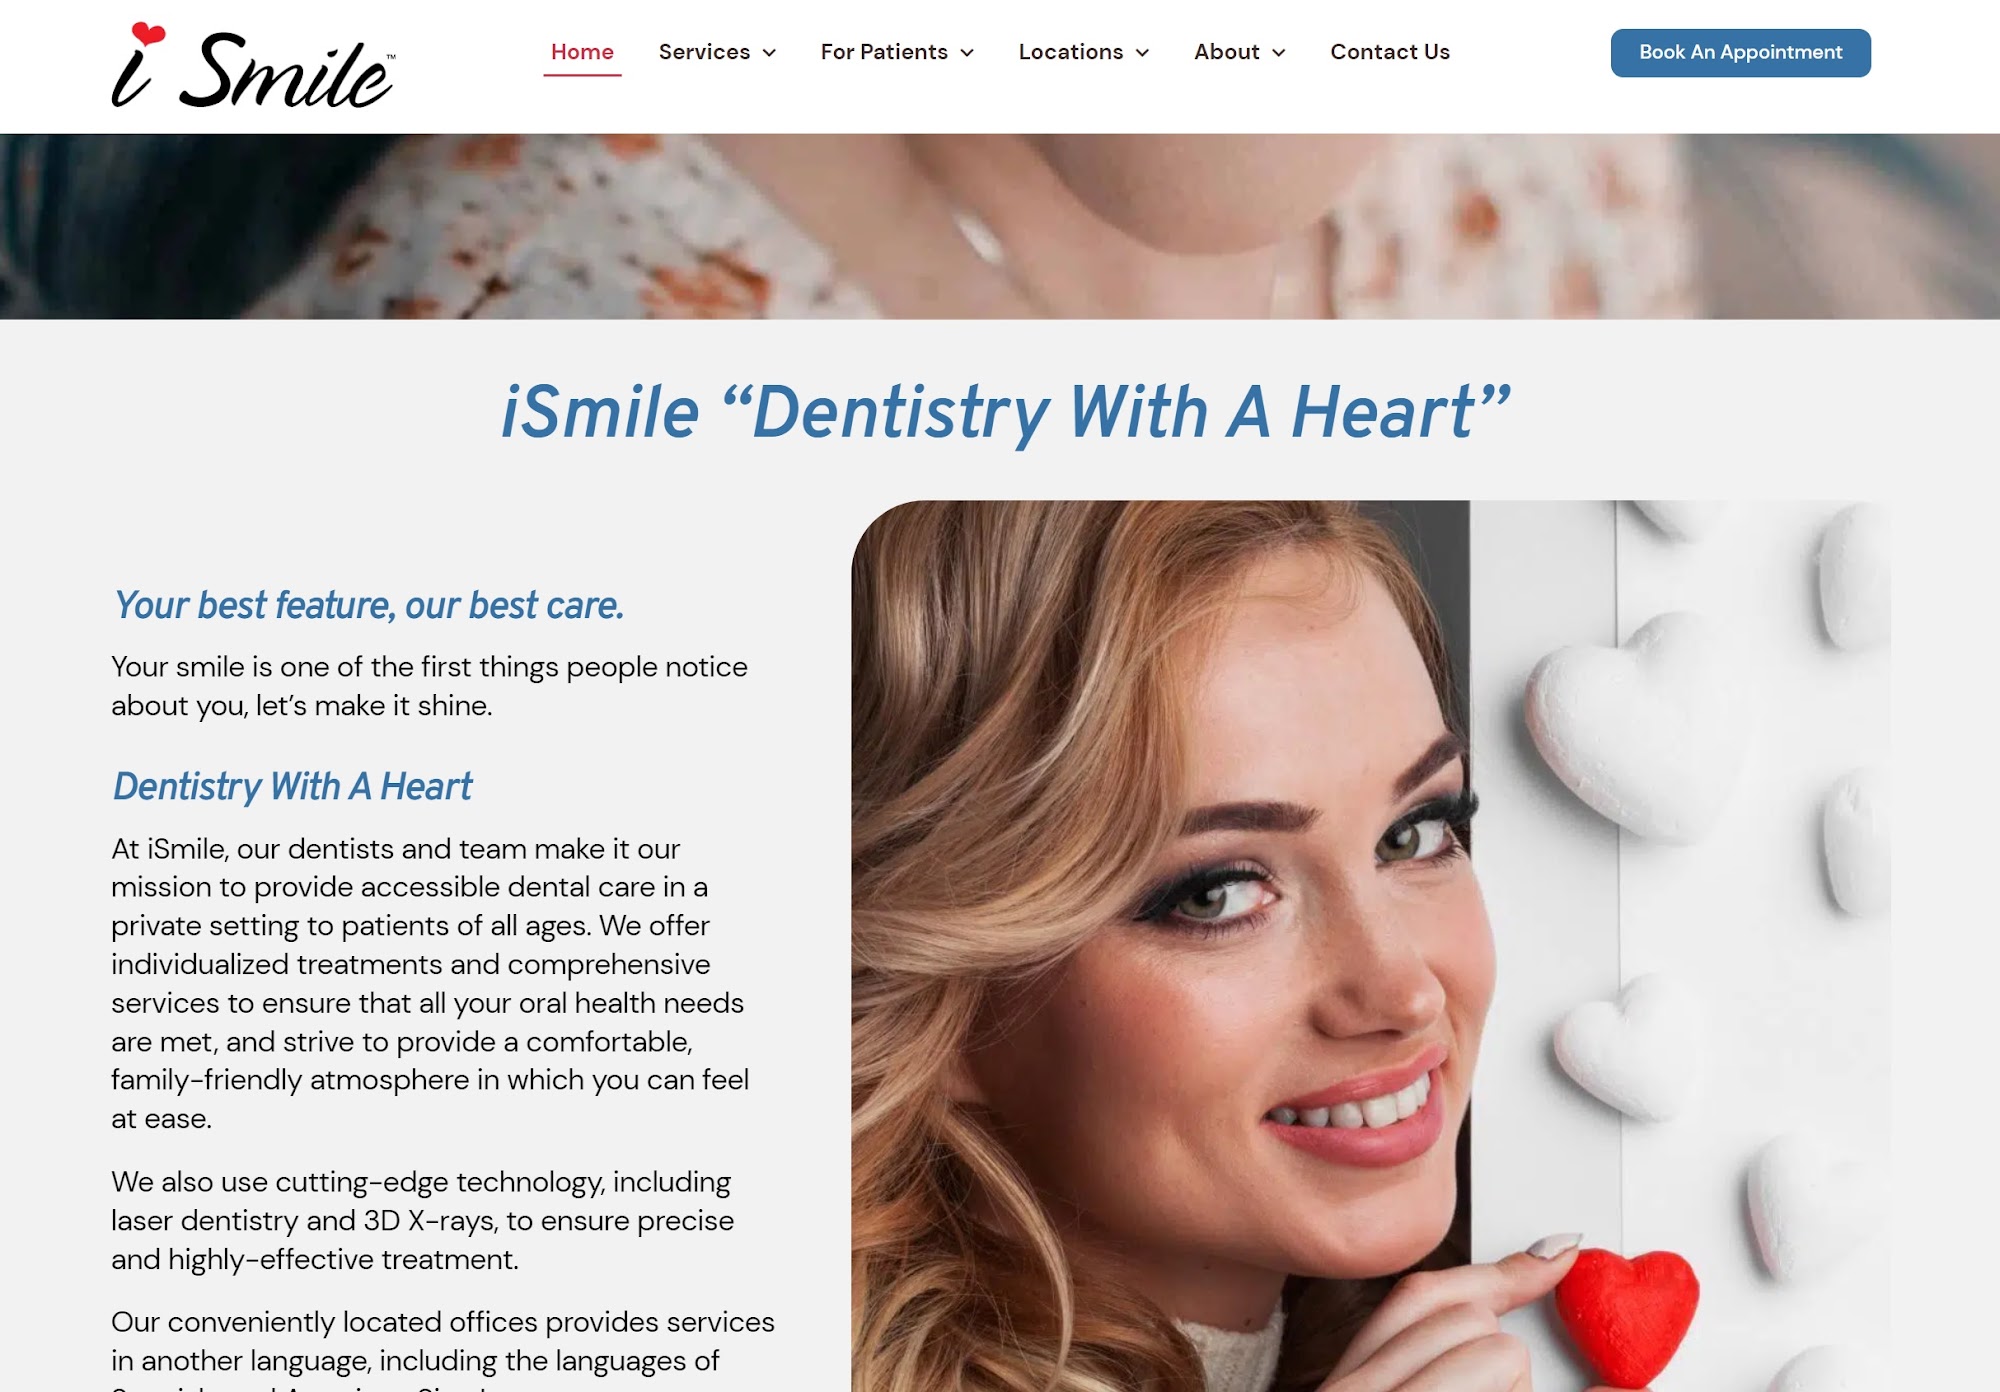Open the Home menu item
The height and width of the screenshot is (1392, 2000).
click(x=582, y=52)
